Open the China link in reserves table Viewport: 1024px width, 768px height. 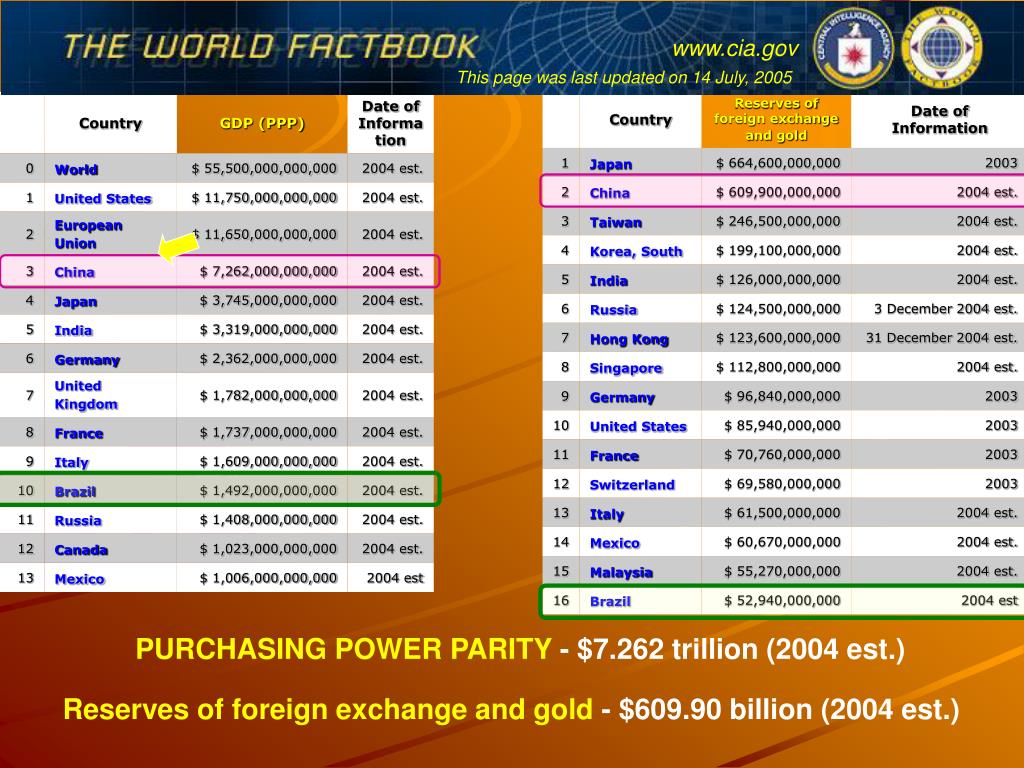[609, 193]
